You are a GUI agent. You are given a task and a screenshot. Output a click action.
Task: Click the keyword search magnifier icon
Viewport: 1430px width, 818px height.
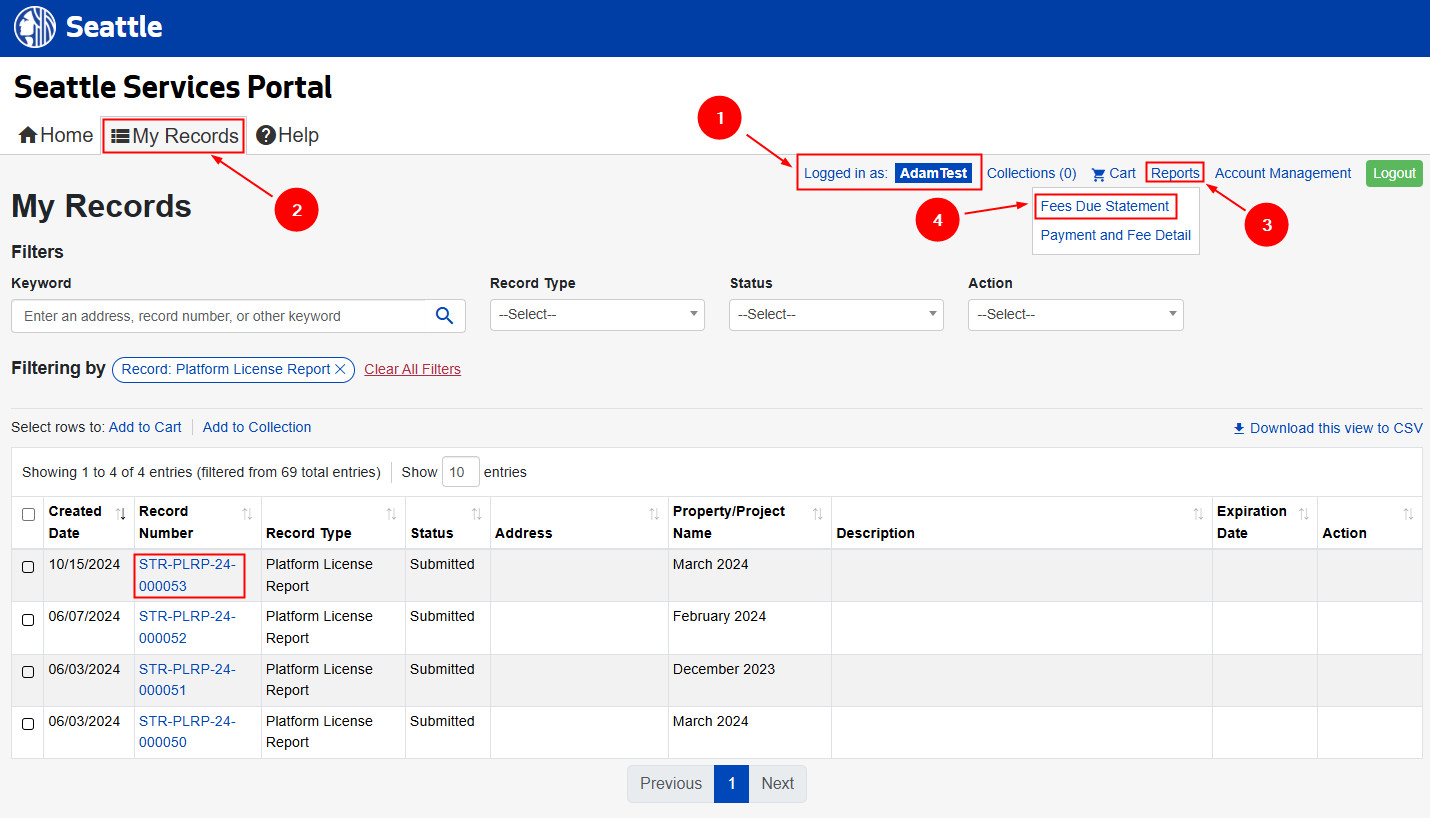tap(445, 316)
